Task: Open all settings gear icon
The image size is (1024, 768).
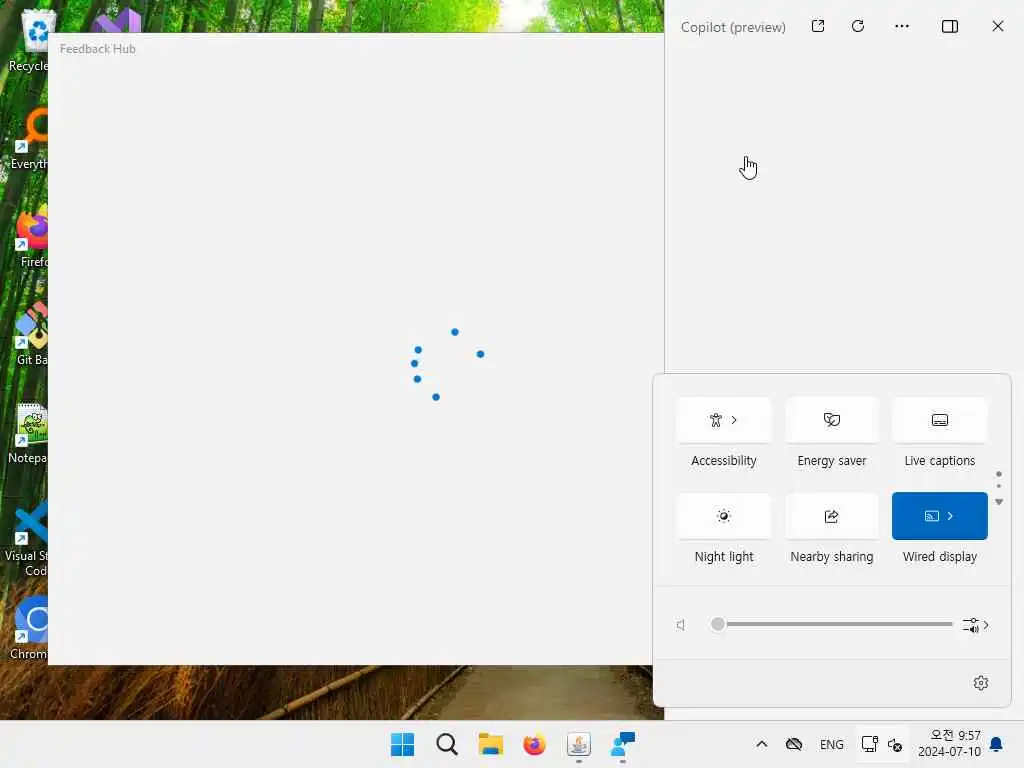Action: click(981, 683)
